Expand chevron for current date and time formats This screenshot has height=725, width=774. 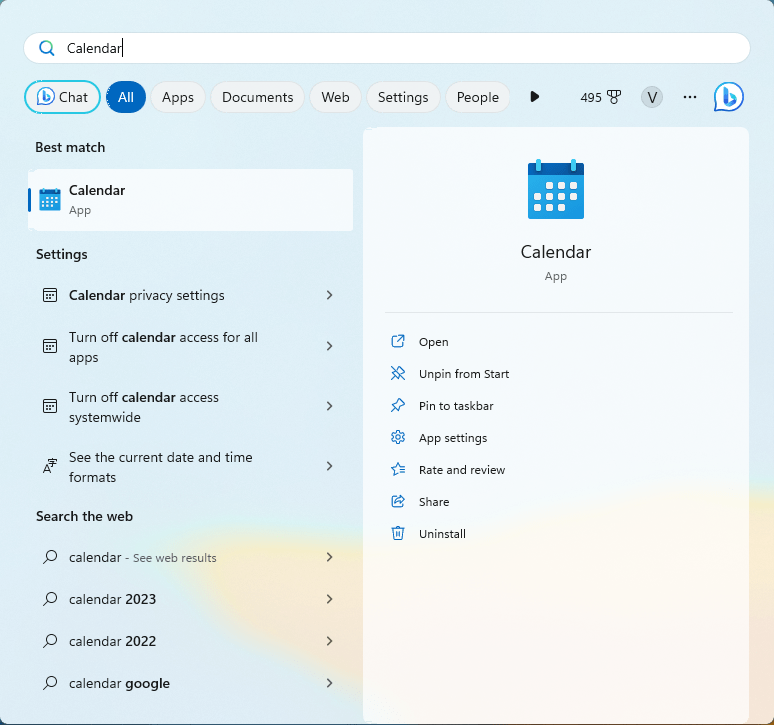[329, 466]
